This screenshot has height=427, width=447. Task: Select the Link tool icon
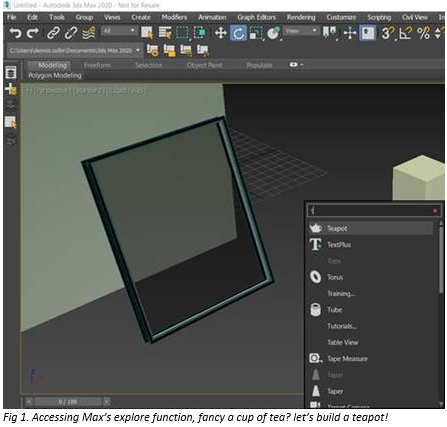pyautogui.click(x=53, y=33)
